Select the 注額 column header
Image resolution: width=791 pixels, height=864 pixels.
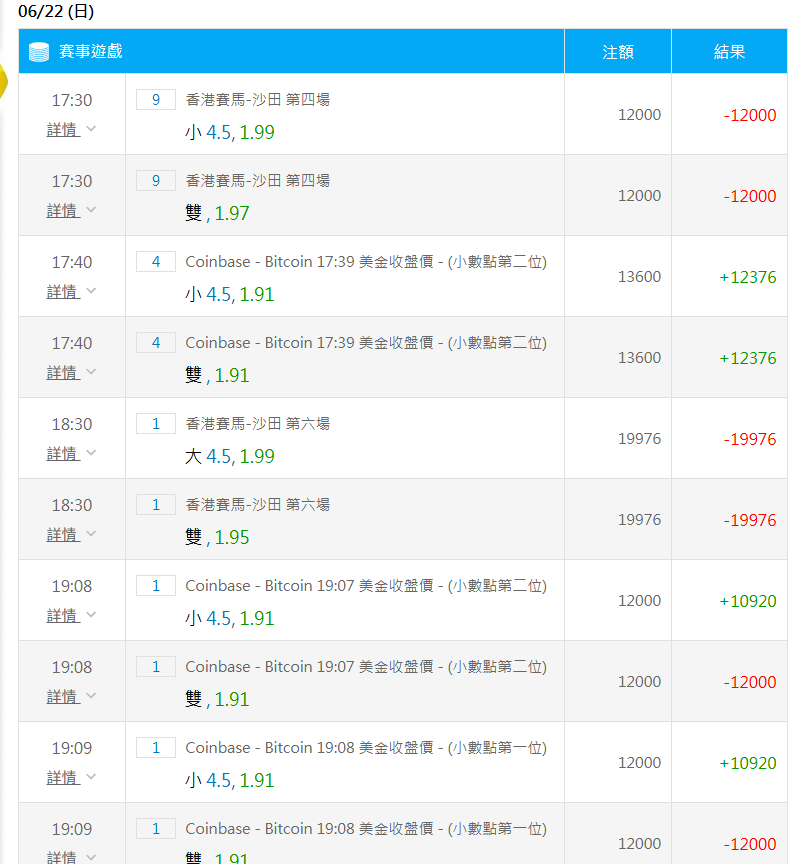tap(617, 52)
